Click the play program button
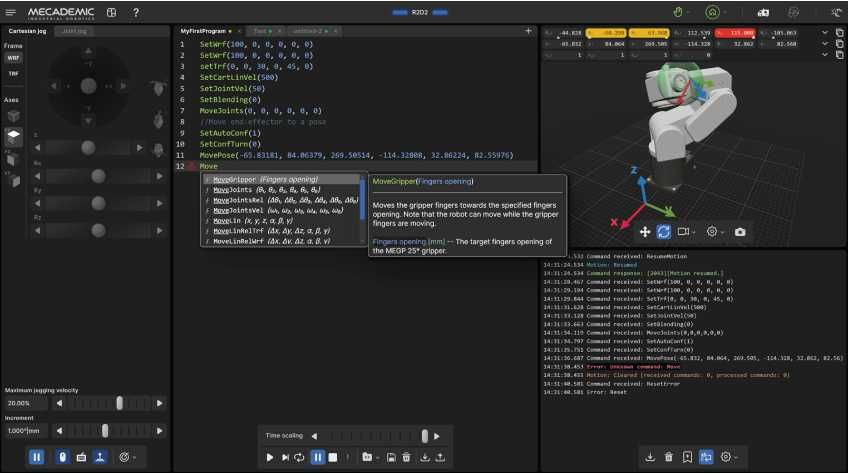Image resolution: width=848 pixels, height=474 pixels. coord(270,457)
